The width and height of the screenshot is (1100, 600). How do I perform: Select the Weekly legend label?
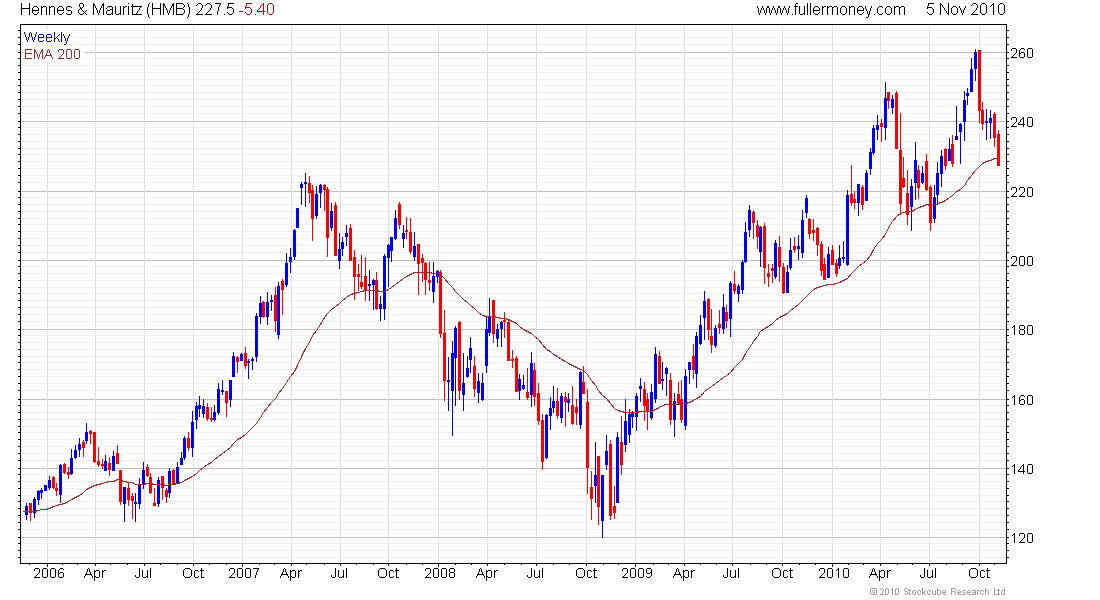point(47,37)
